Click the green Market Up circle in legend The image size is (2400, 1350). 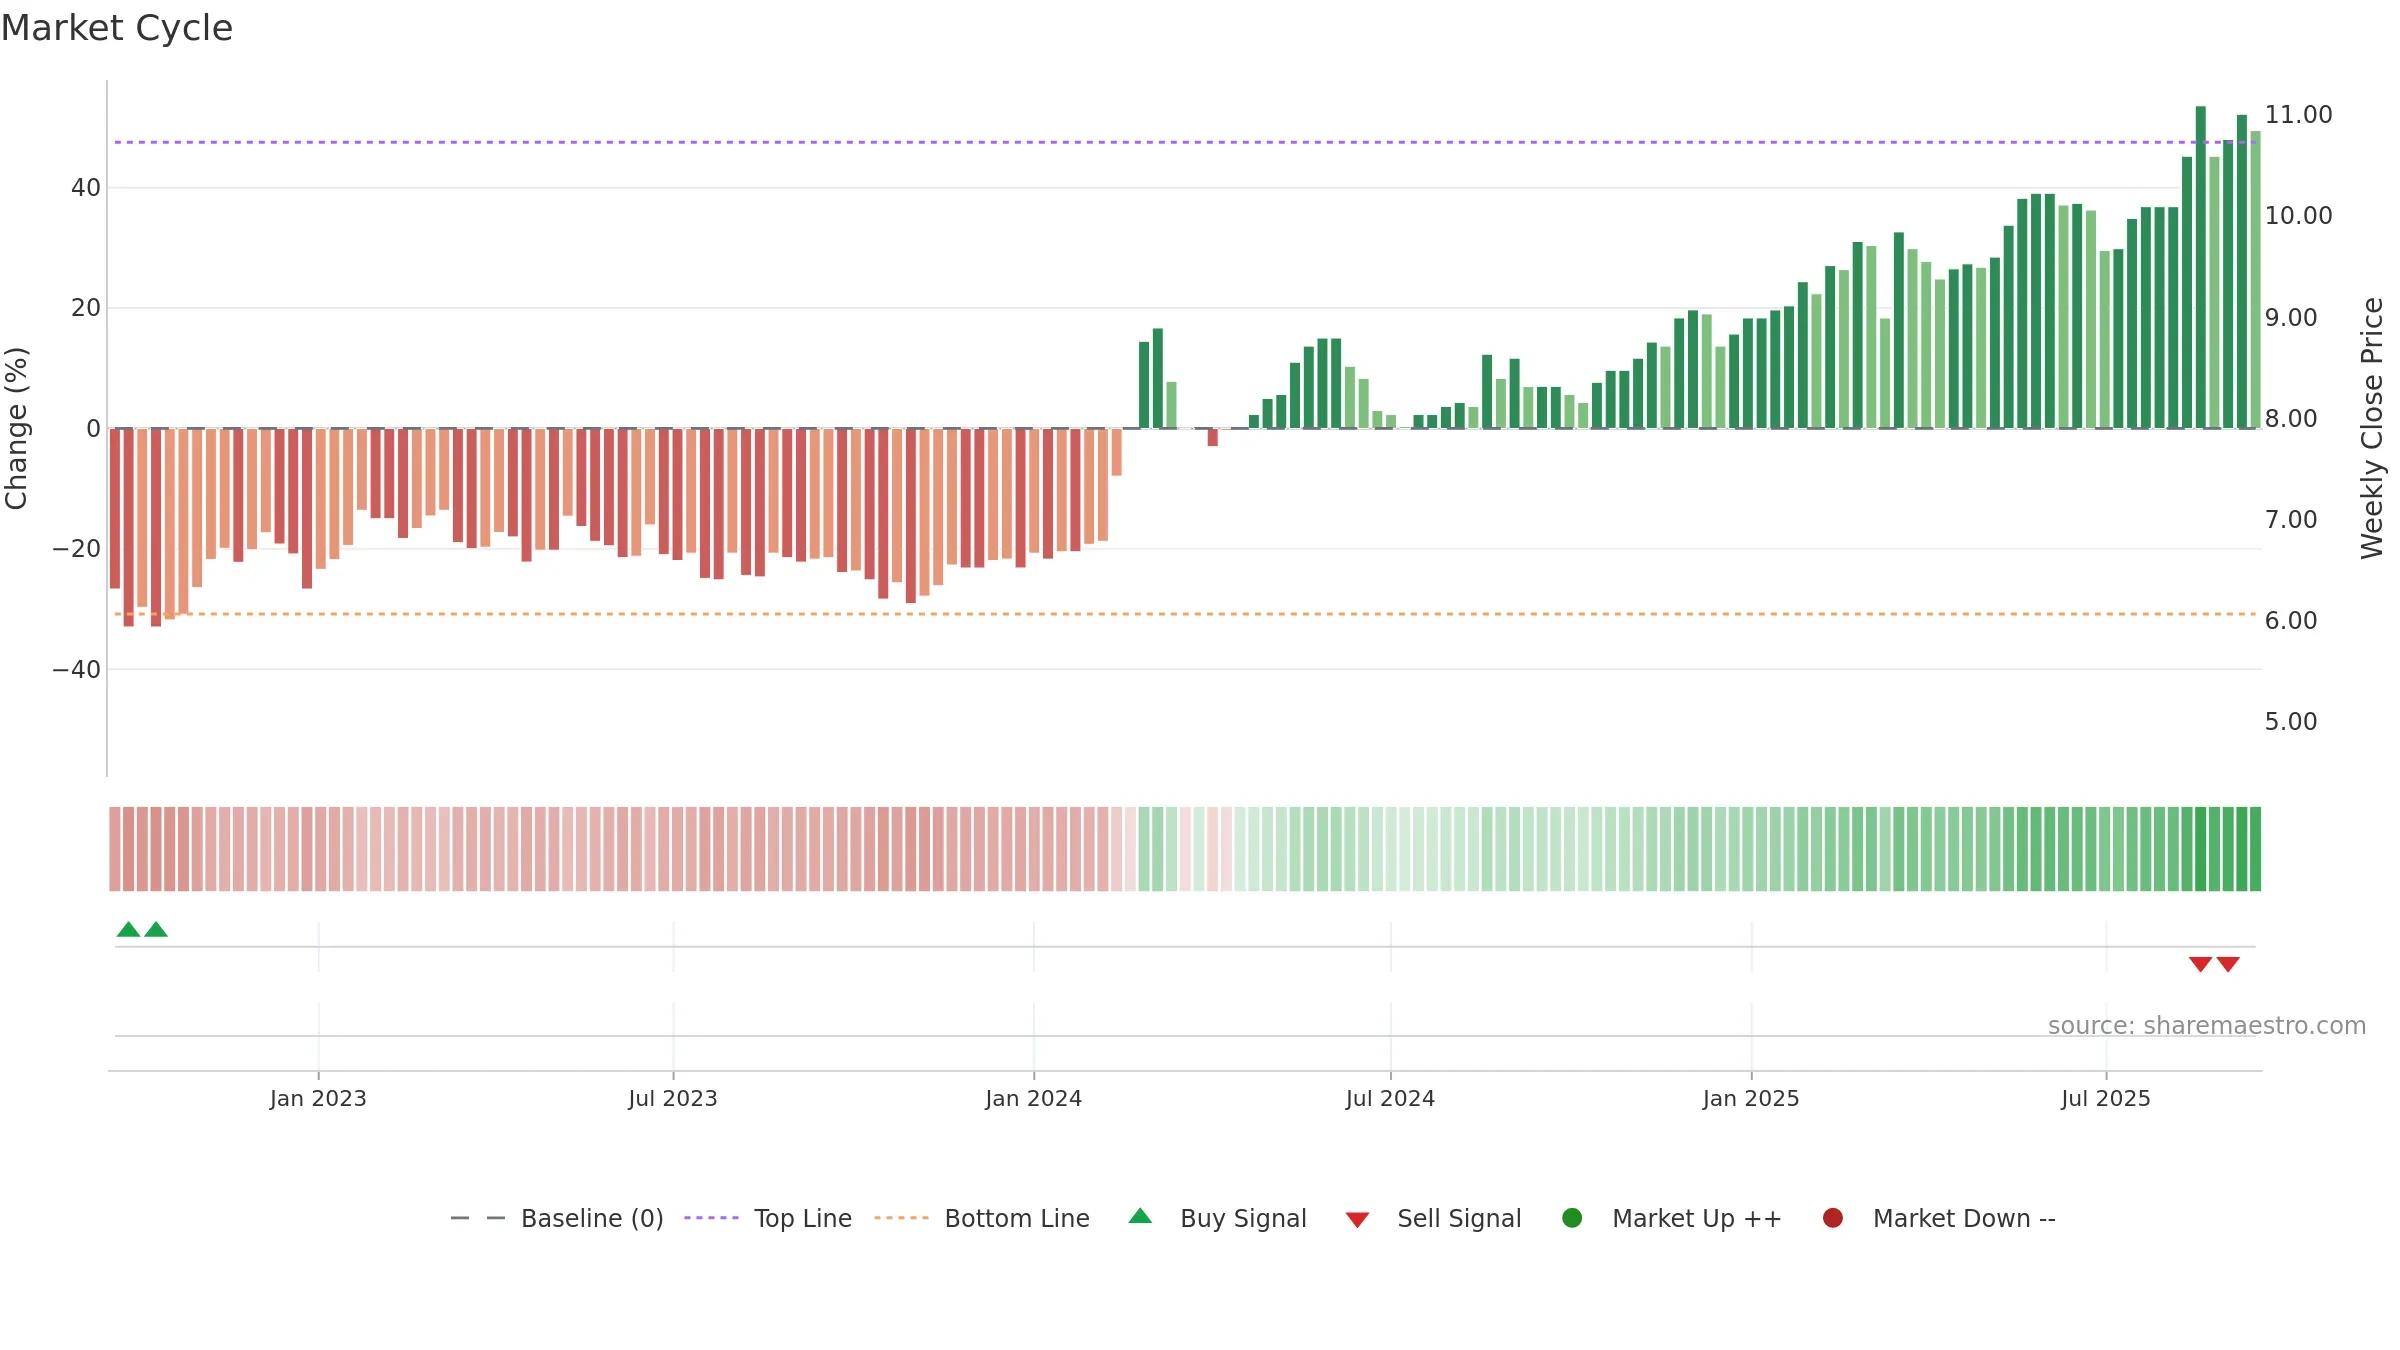click(1572, 1218)
